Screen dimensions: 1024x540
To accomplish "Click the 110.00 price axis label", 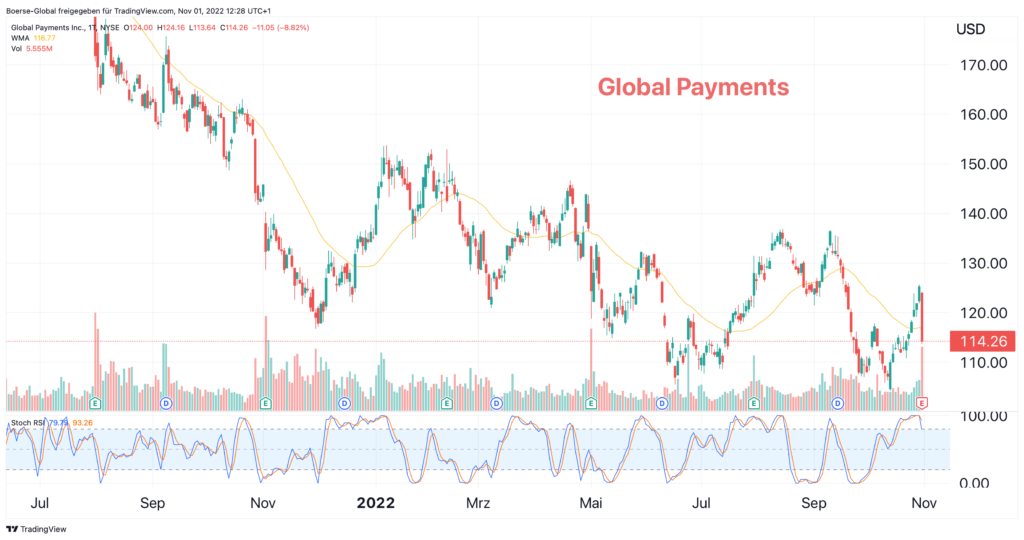I will (x=984, y=362).
